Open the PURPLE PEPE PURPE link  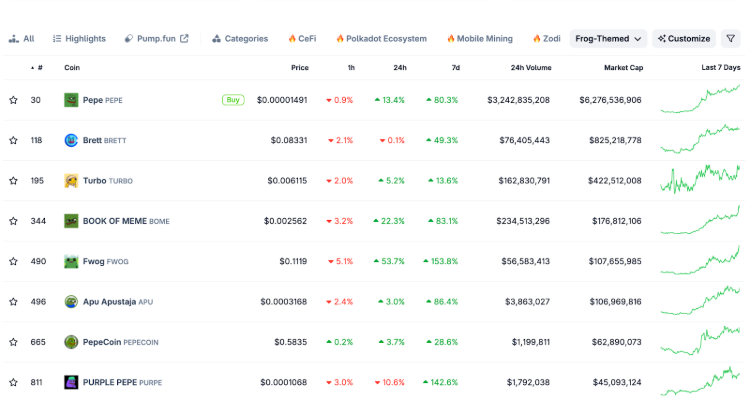pyautogui.click(x=122, y=382)
